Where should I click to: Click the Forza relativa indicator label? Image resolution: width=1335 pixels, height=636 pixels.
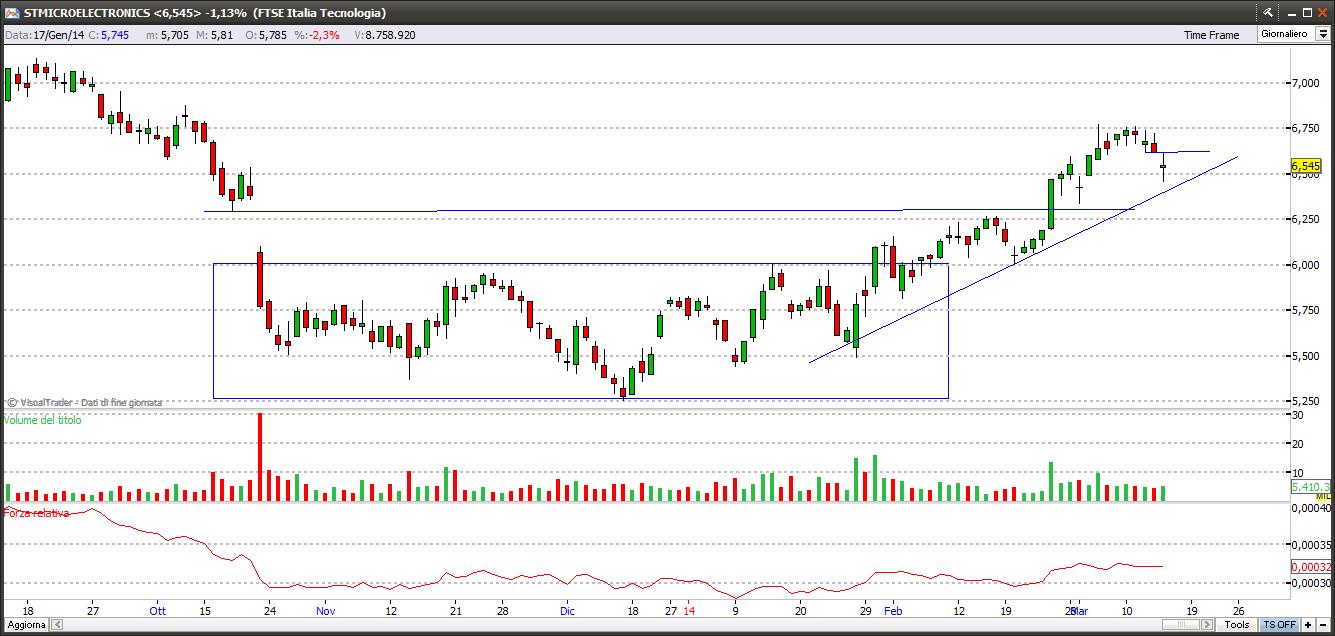(x=37, y=513)
